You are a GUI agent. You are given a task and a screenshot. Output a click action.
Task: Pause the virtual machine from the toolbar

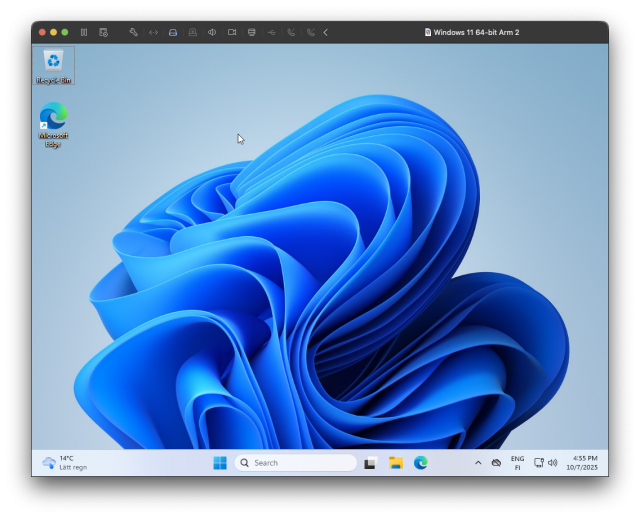point(84,32)
